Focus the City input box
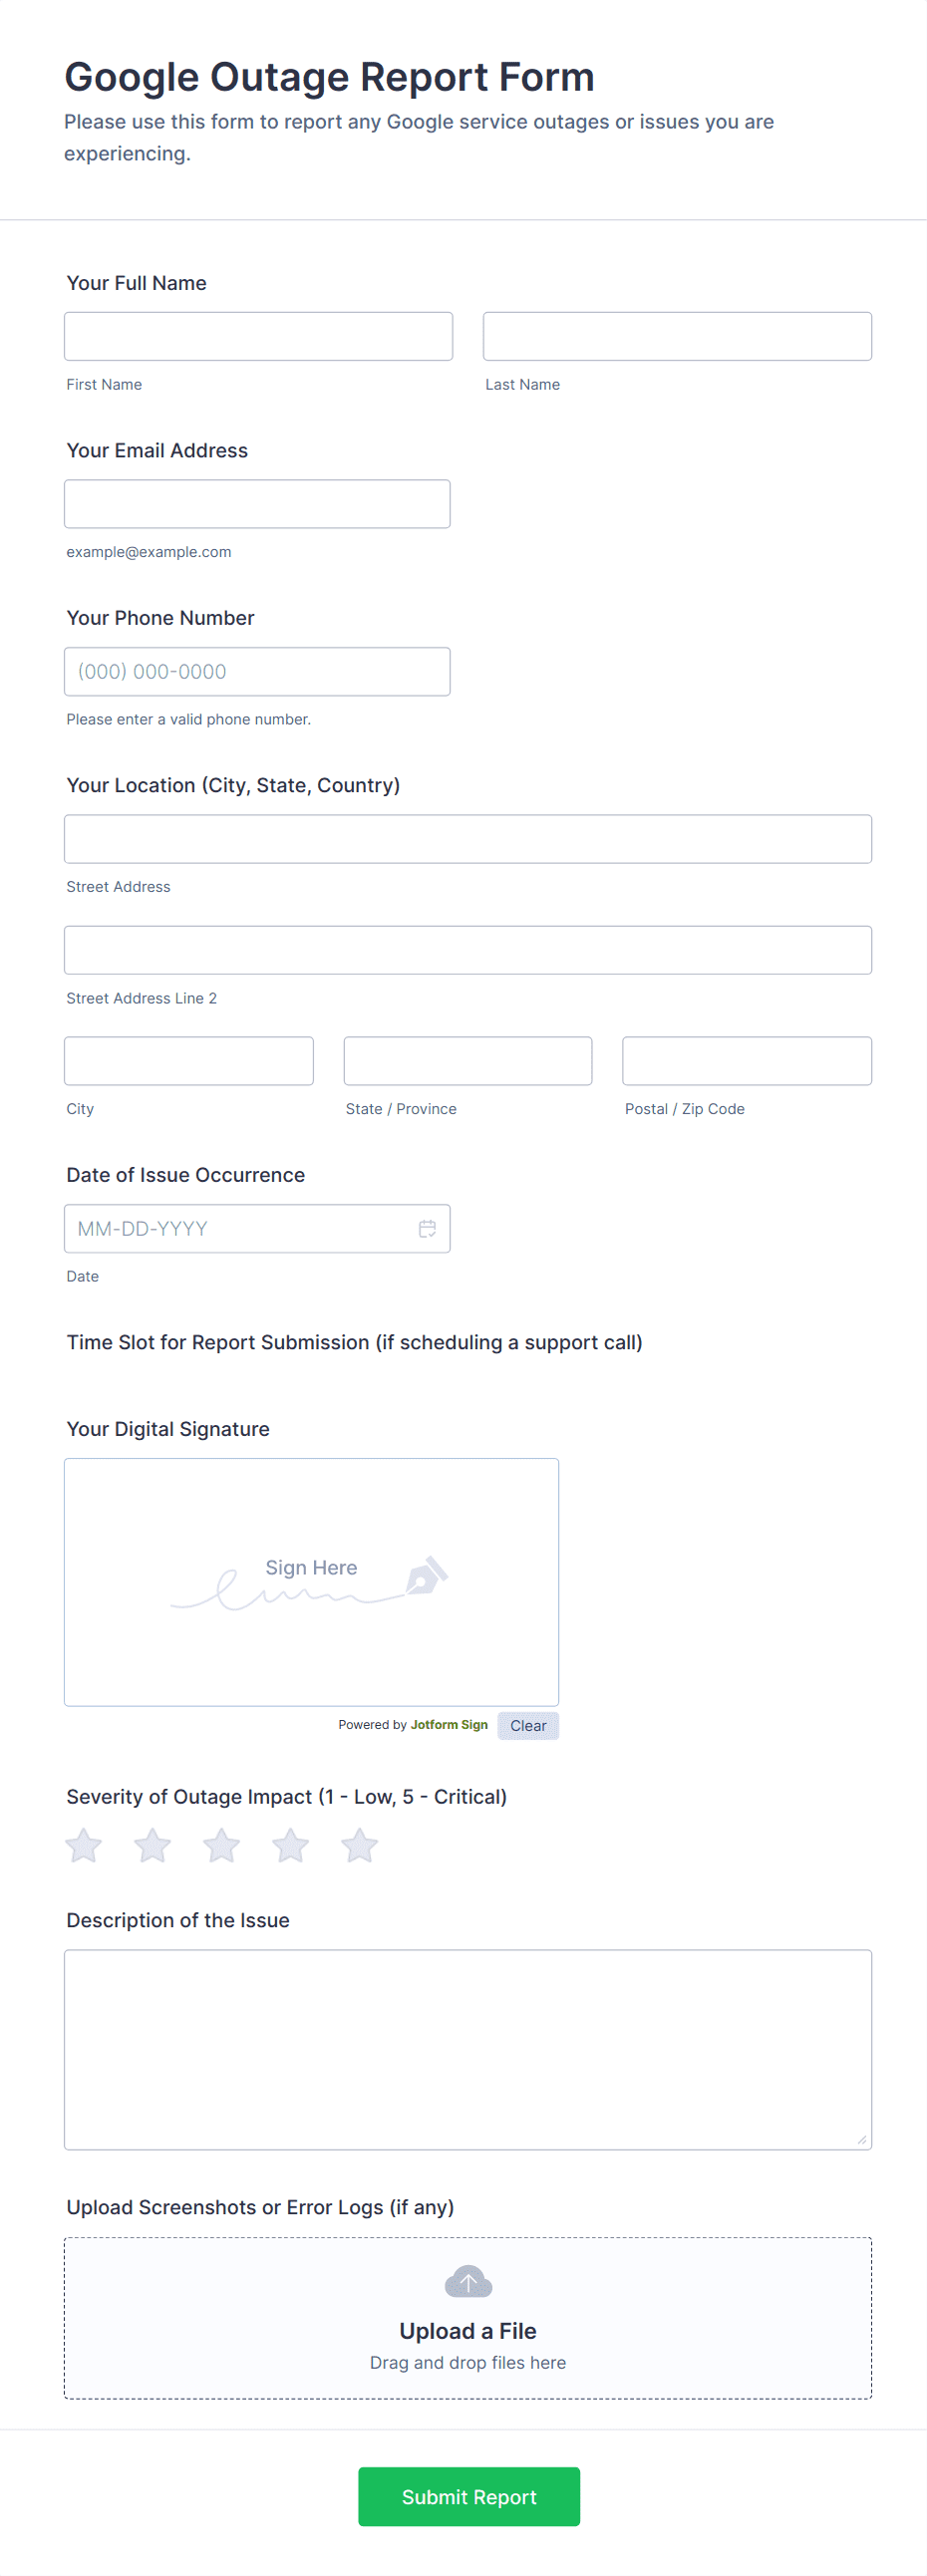 point(188,1060)
